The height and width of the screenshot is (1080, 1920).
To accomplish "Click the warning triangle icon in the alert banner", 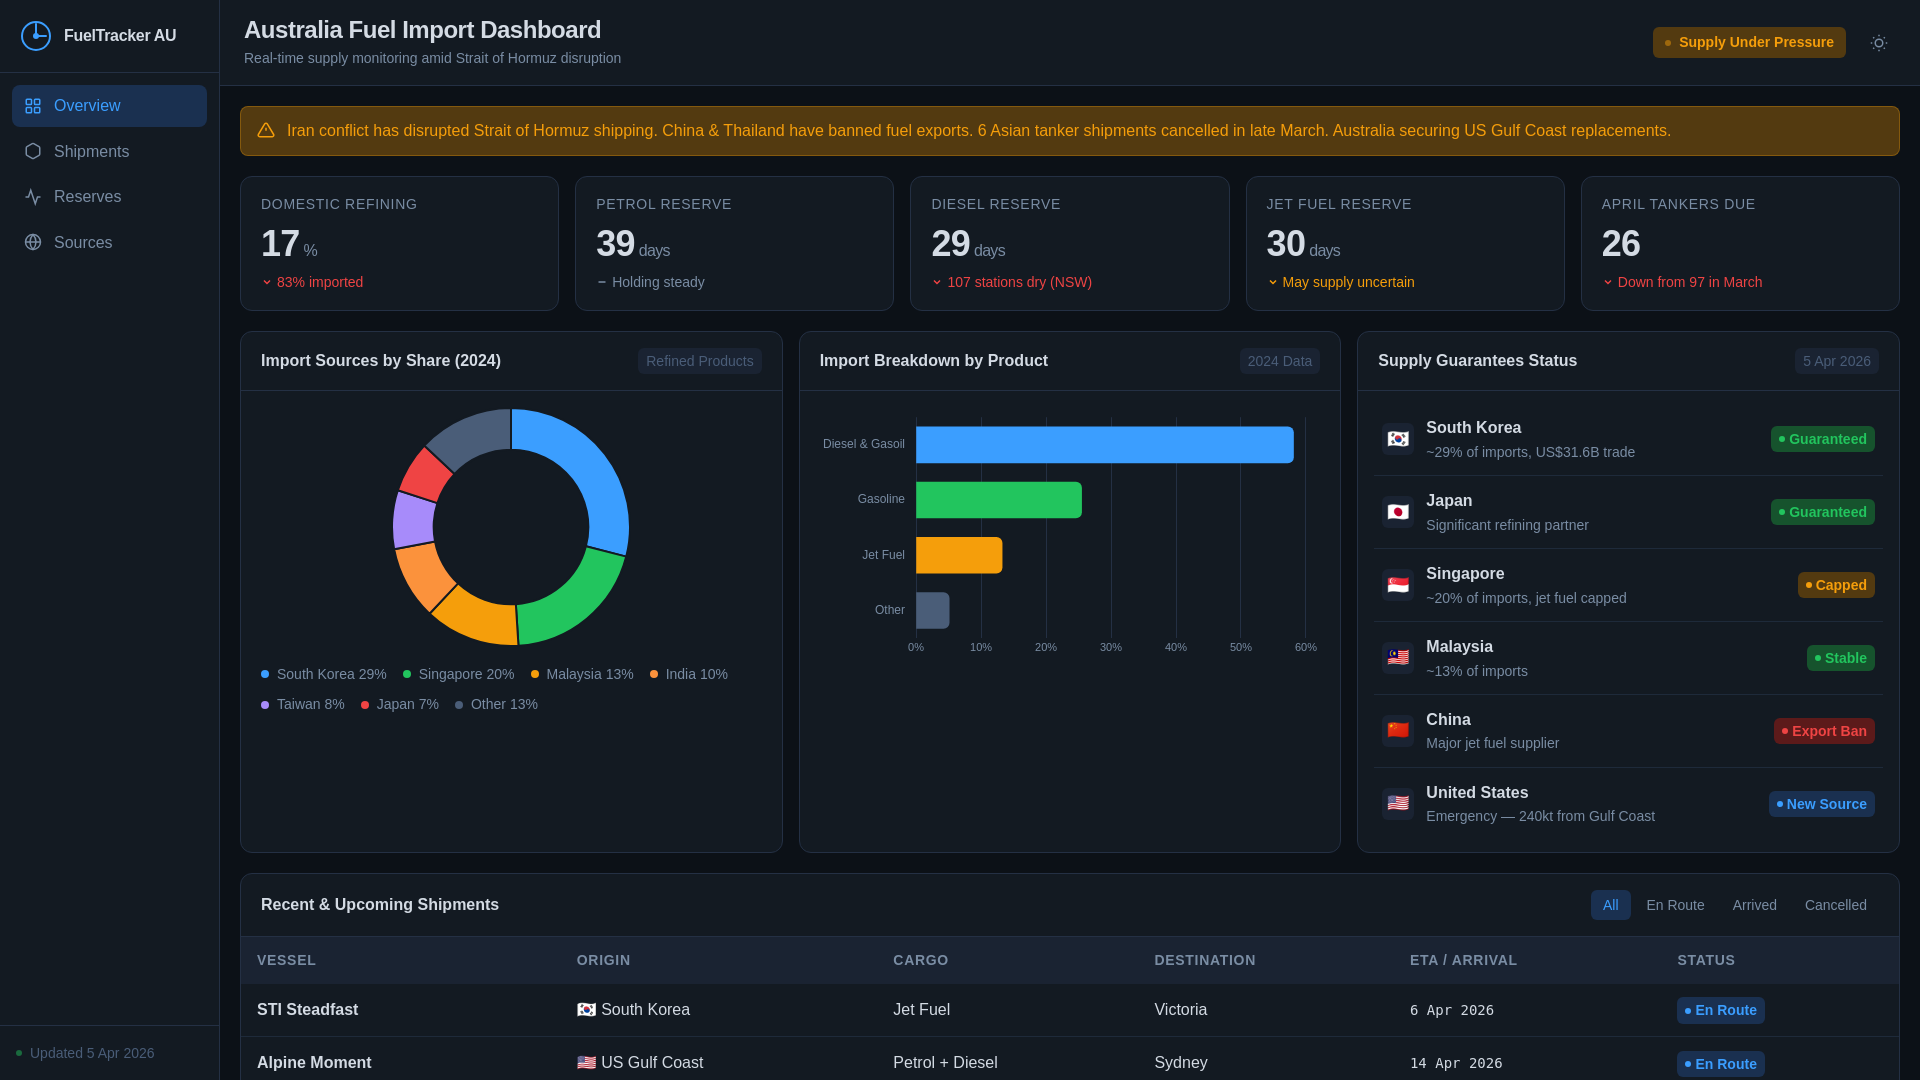I will 265,131.
